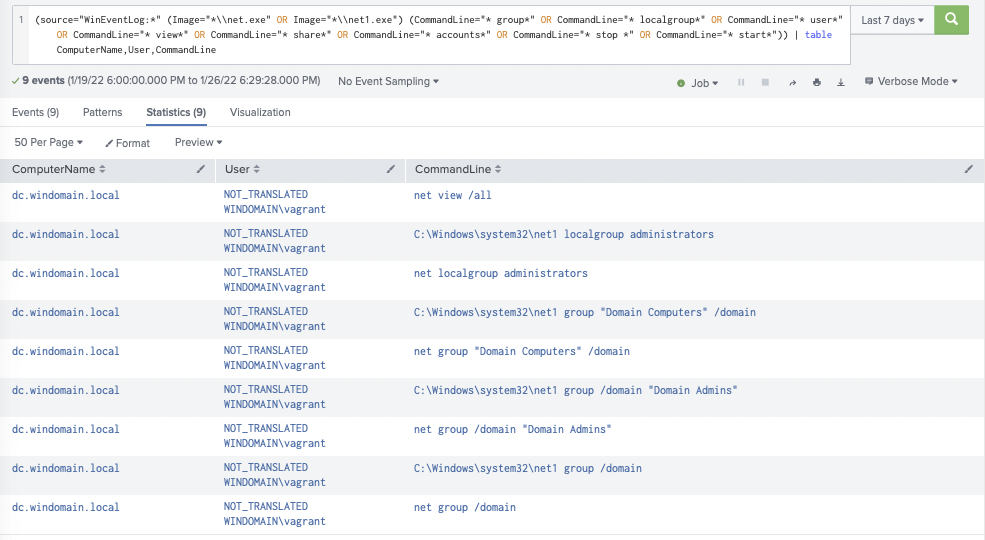Open the Format options button
Image resolution: width=985 pixels, height=540 pixels.
(x=128, y=143)
